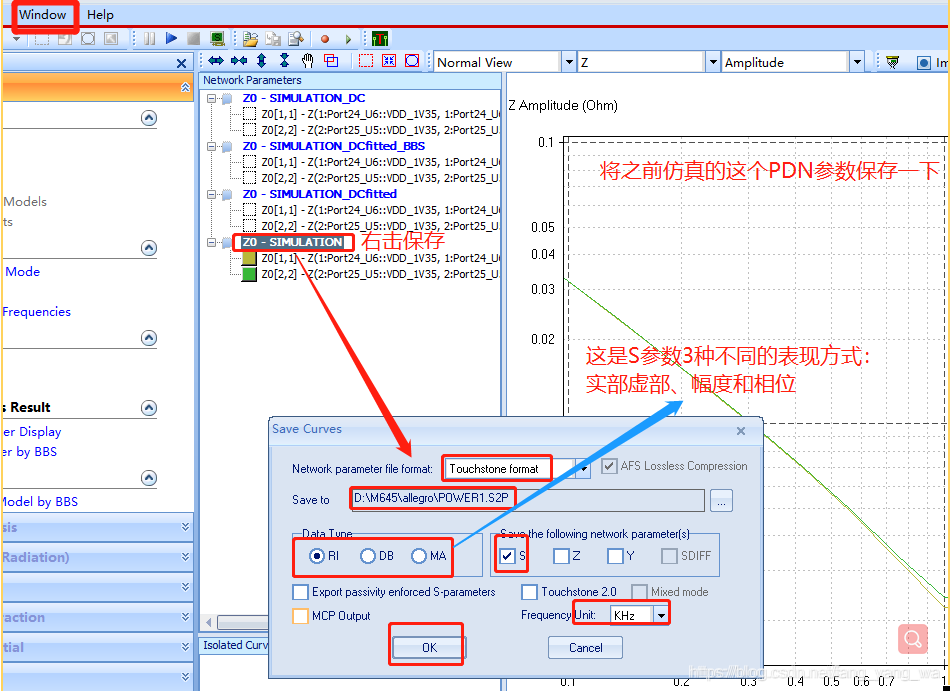Check the Y network parameter checkbox
The image size is (950, 691).
click(616, 556)
